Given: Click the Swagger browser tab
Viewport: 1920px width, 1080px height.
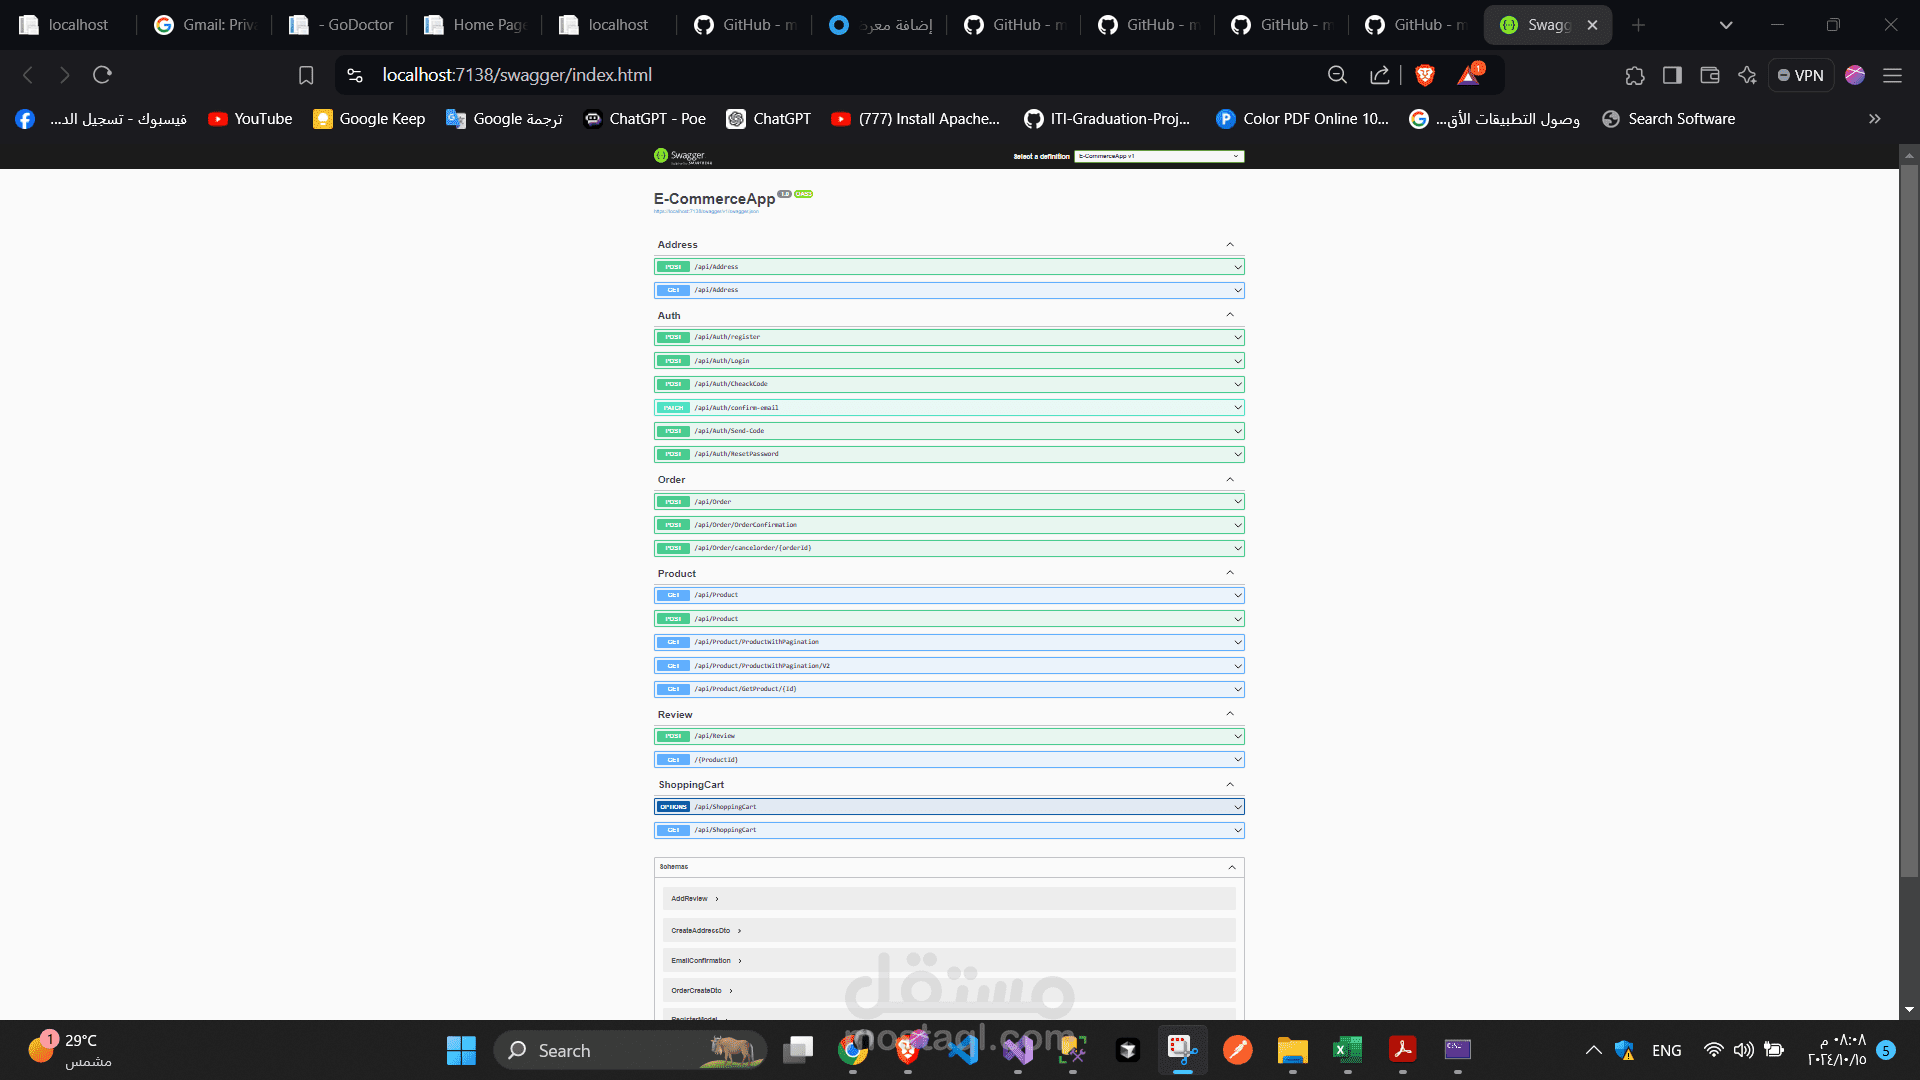Looking at the screenshot, I should (x=1547, y=25).
